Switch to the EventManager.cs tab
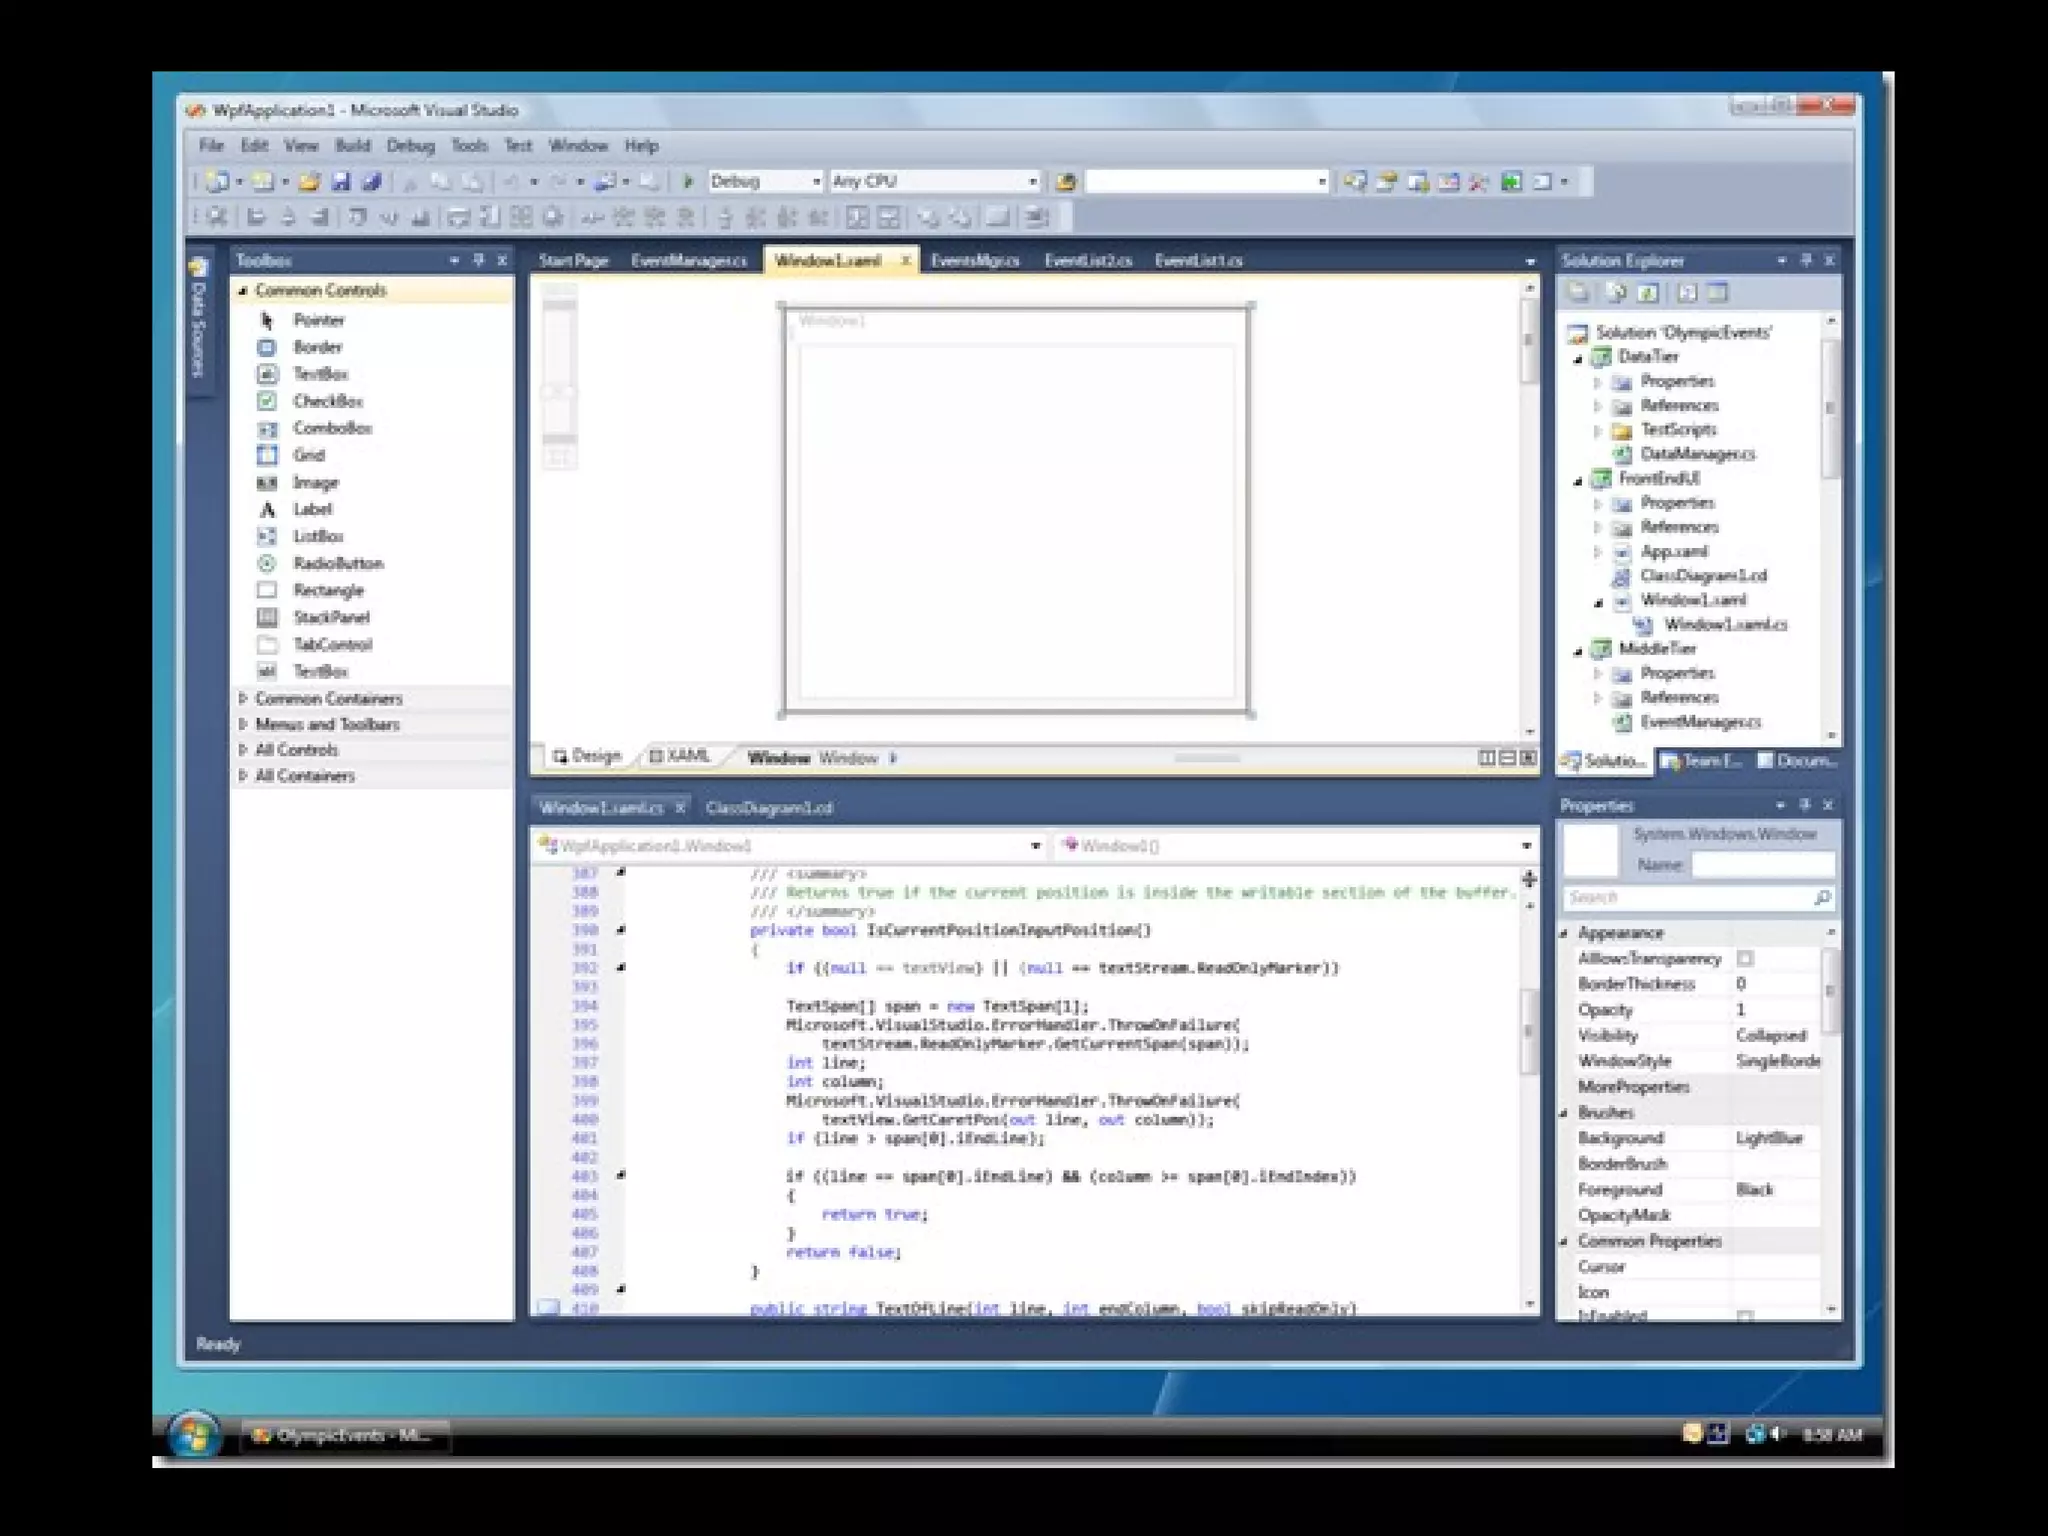Viewport: 2048px width, 1536px height. (688, 260)
